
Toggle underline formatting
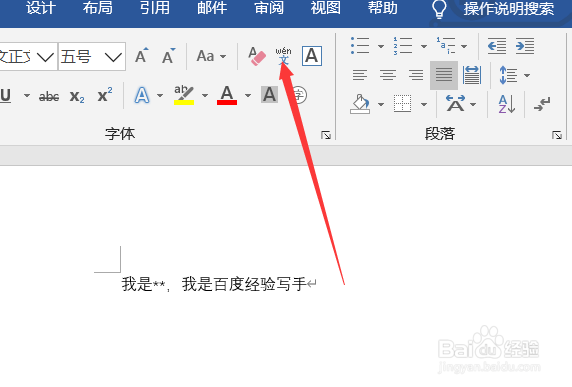point(6,96)
